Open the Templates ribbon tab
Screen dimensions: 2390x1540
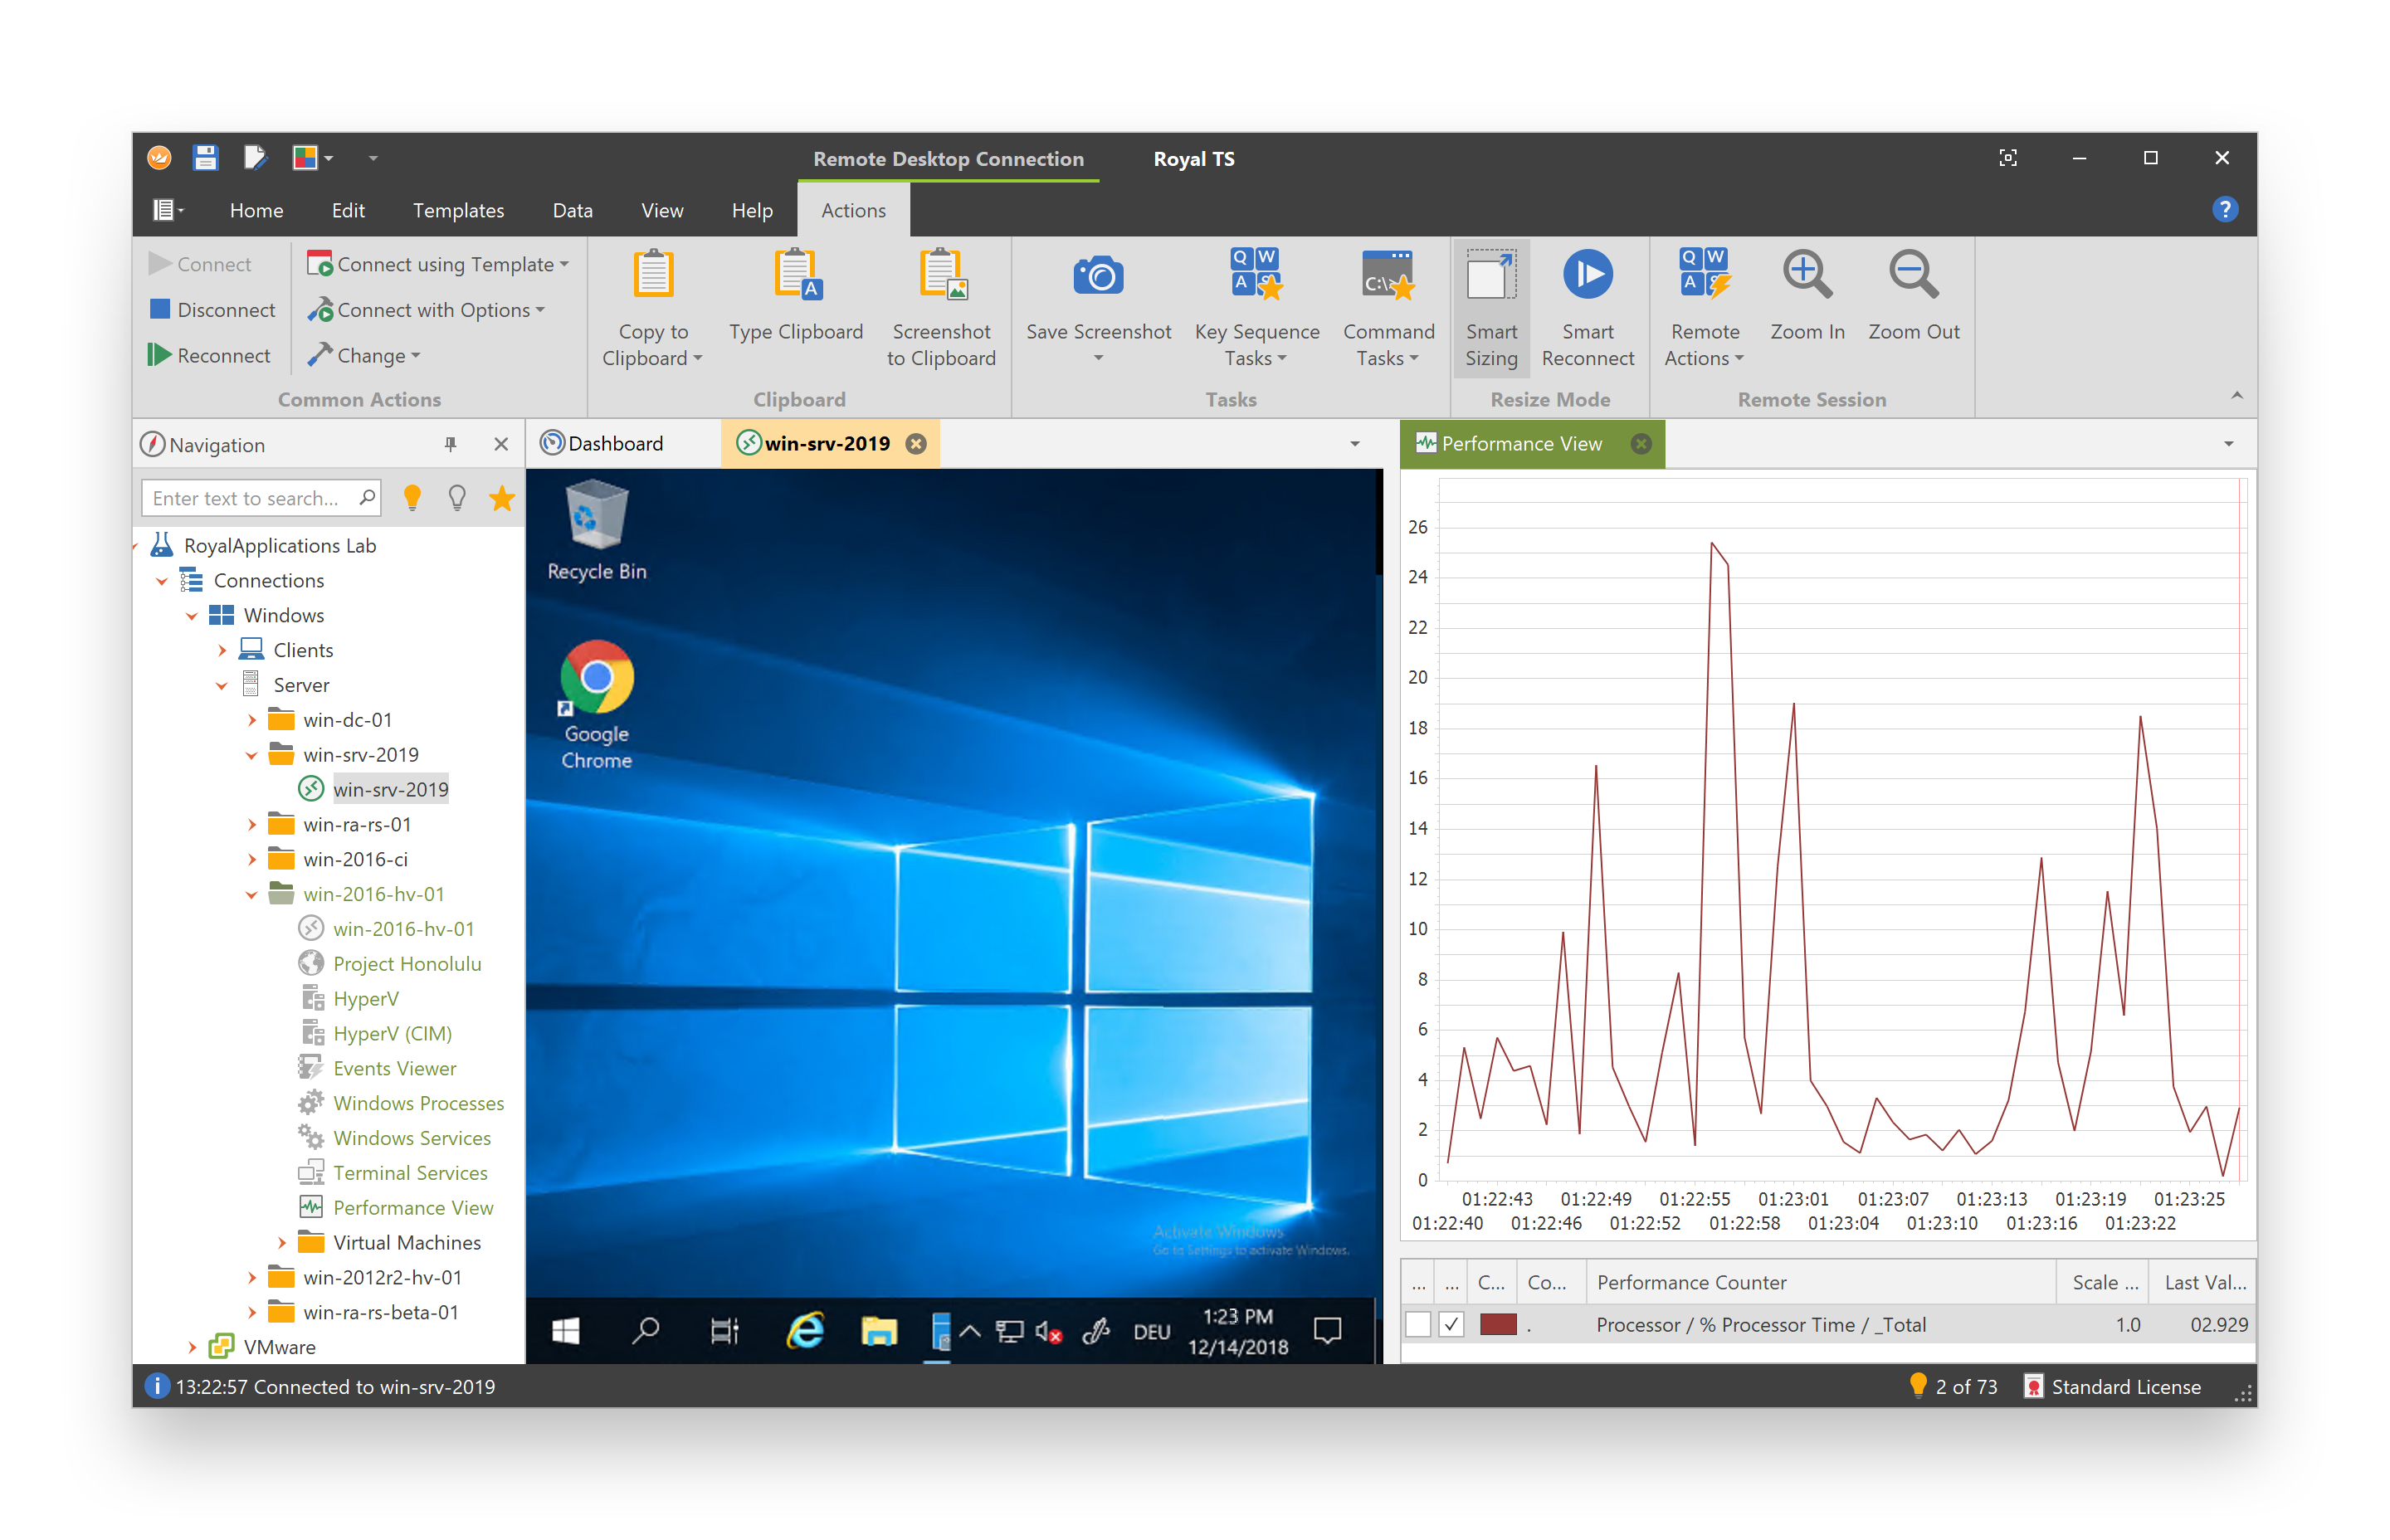coord(458,210)
